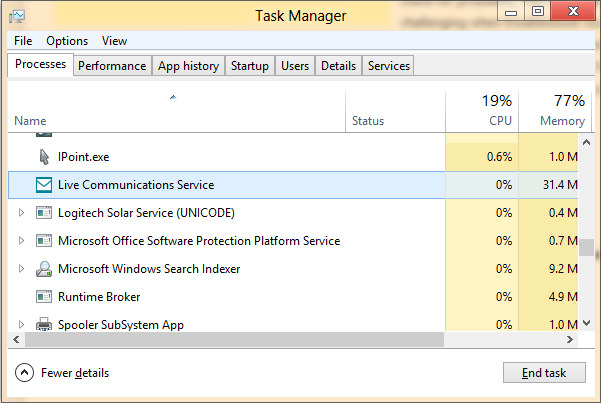Select the Microsoft Windows Search Indexer name
Viewport: 601px width, 403px height.
[x=149, y=269]
